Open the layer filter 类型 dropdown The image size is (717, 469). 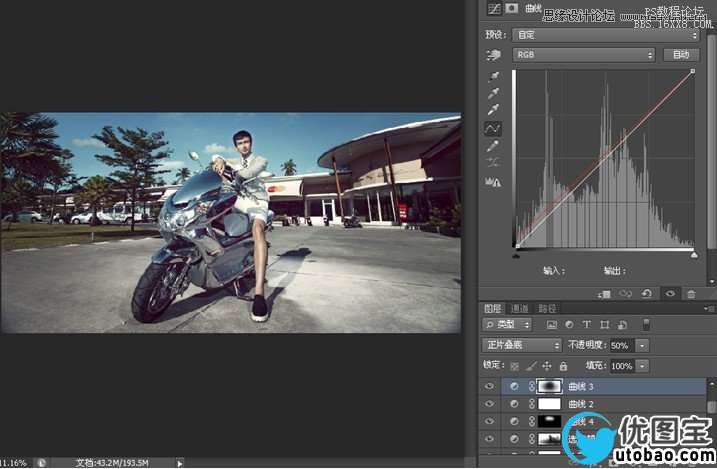[x=507, y=325]
